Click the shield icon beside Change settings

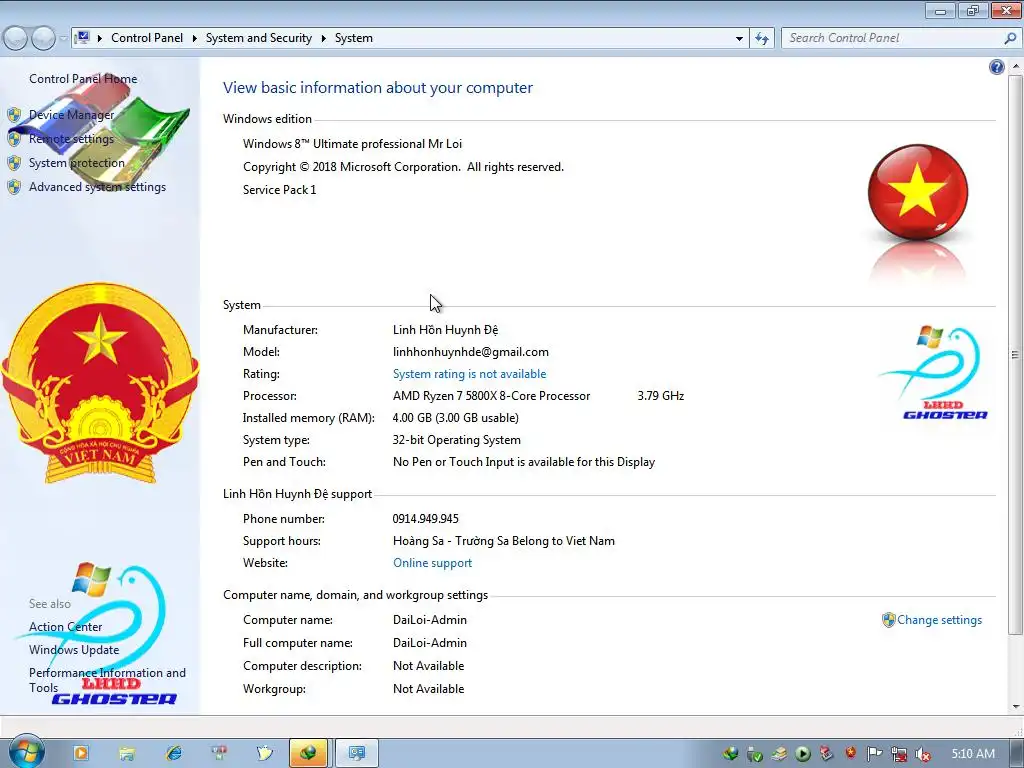click(888, 620)
